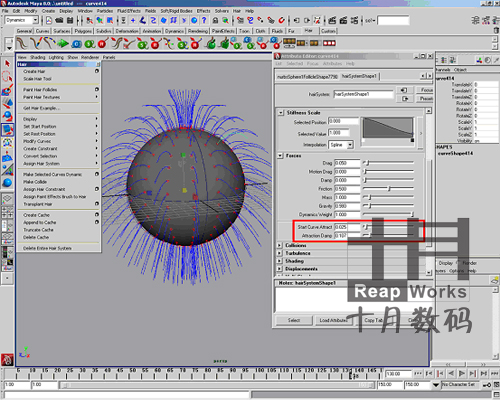Click frame 50 on the time slider
Screen dimensions: 500x400
pos(133,373)
